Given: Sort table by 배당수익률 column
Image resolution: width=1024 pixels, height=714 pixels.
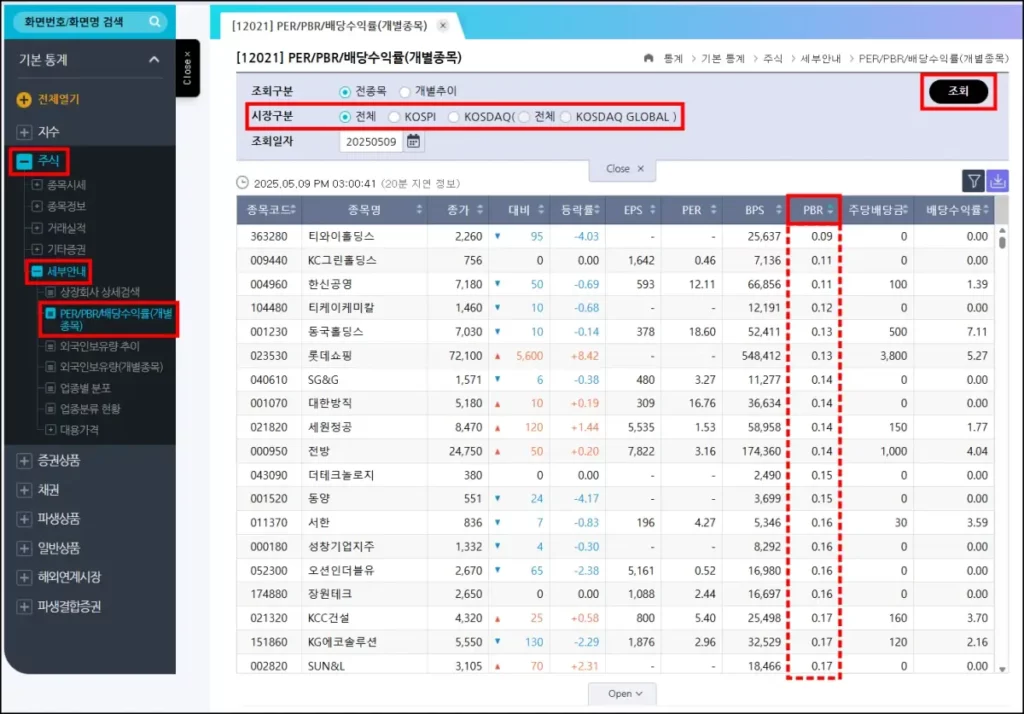Looking at the screenshot, I should tap(956, 210).
